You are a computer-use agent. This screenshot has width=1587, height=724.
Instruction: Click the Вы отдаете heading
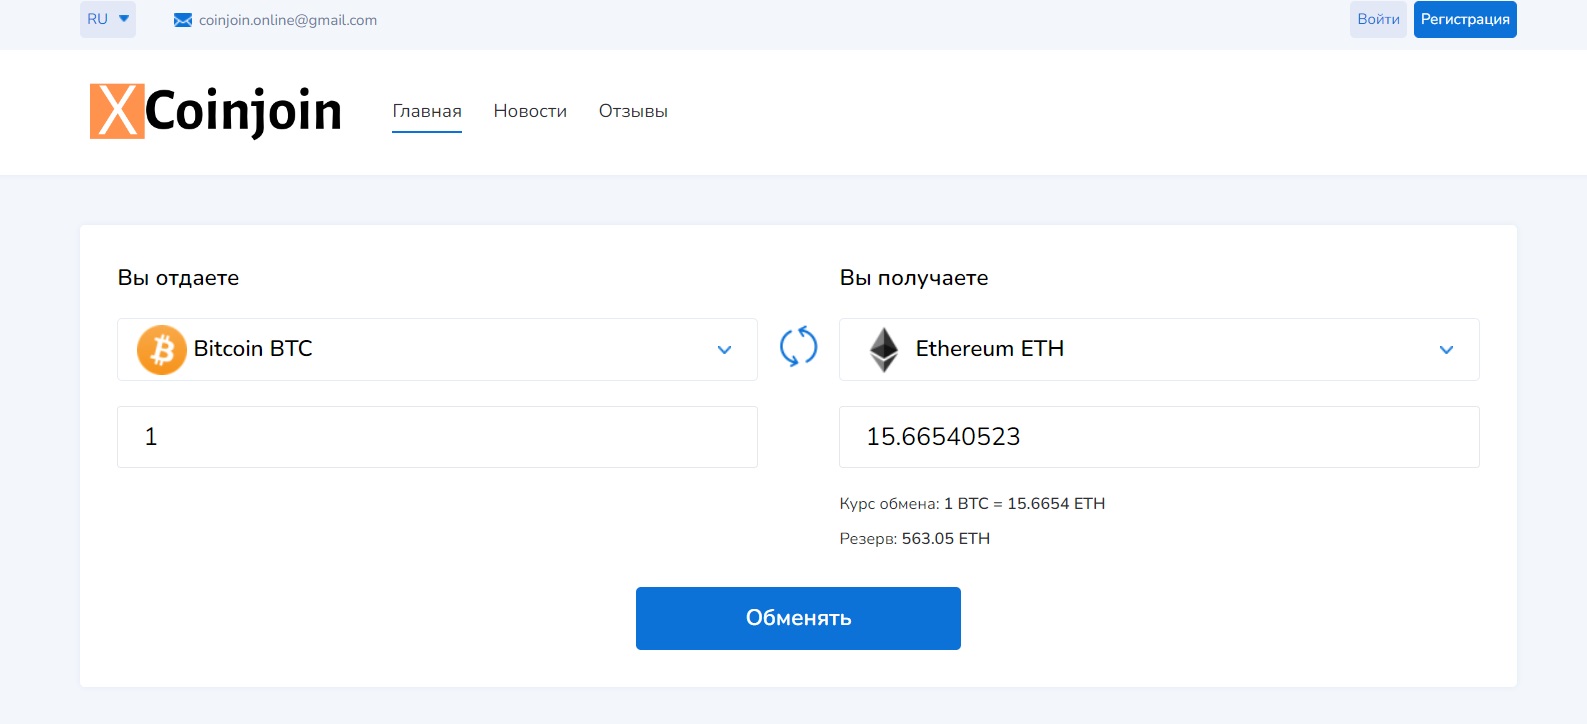tap(178, 278)
